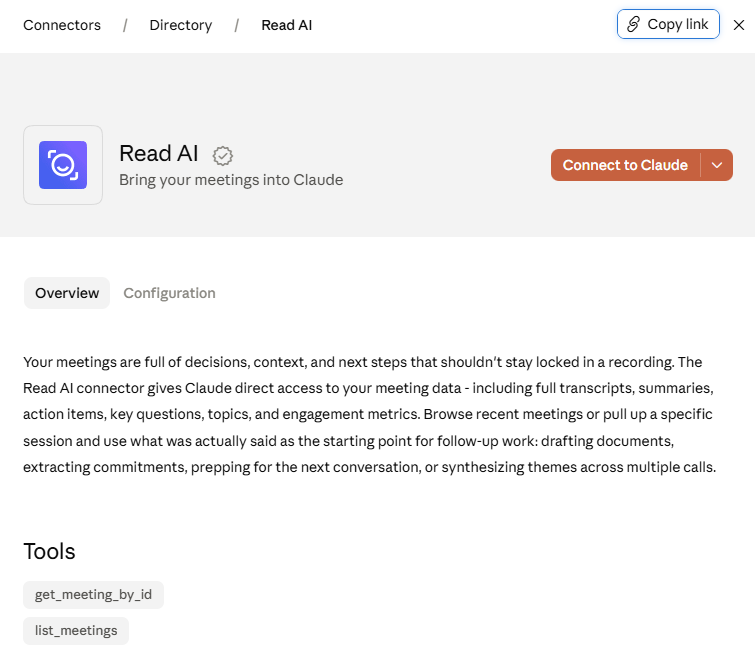Expand the Connect to Claude dropdown arrow
This screenshot has height=663, width=755.
coord(717,165)
